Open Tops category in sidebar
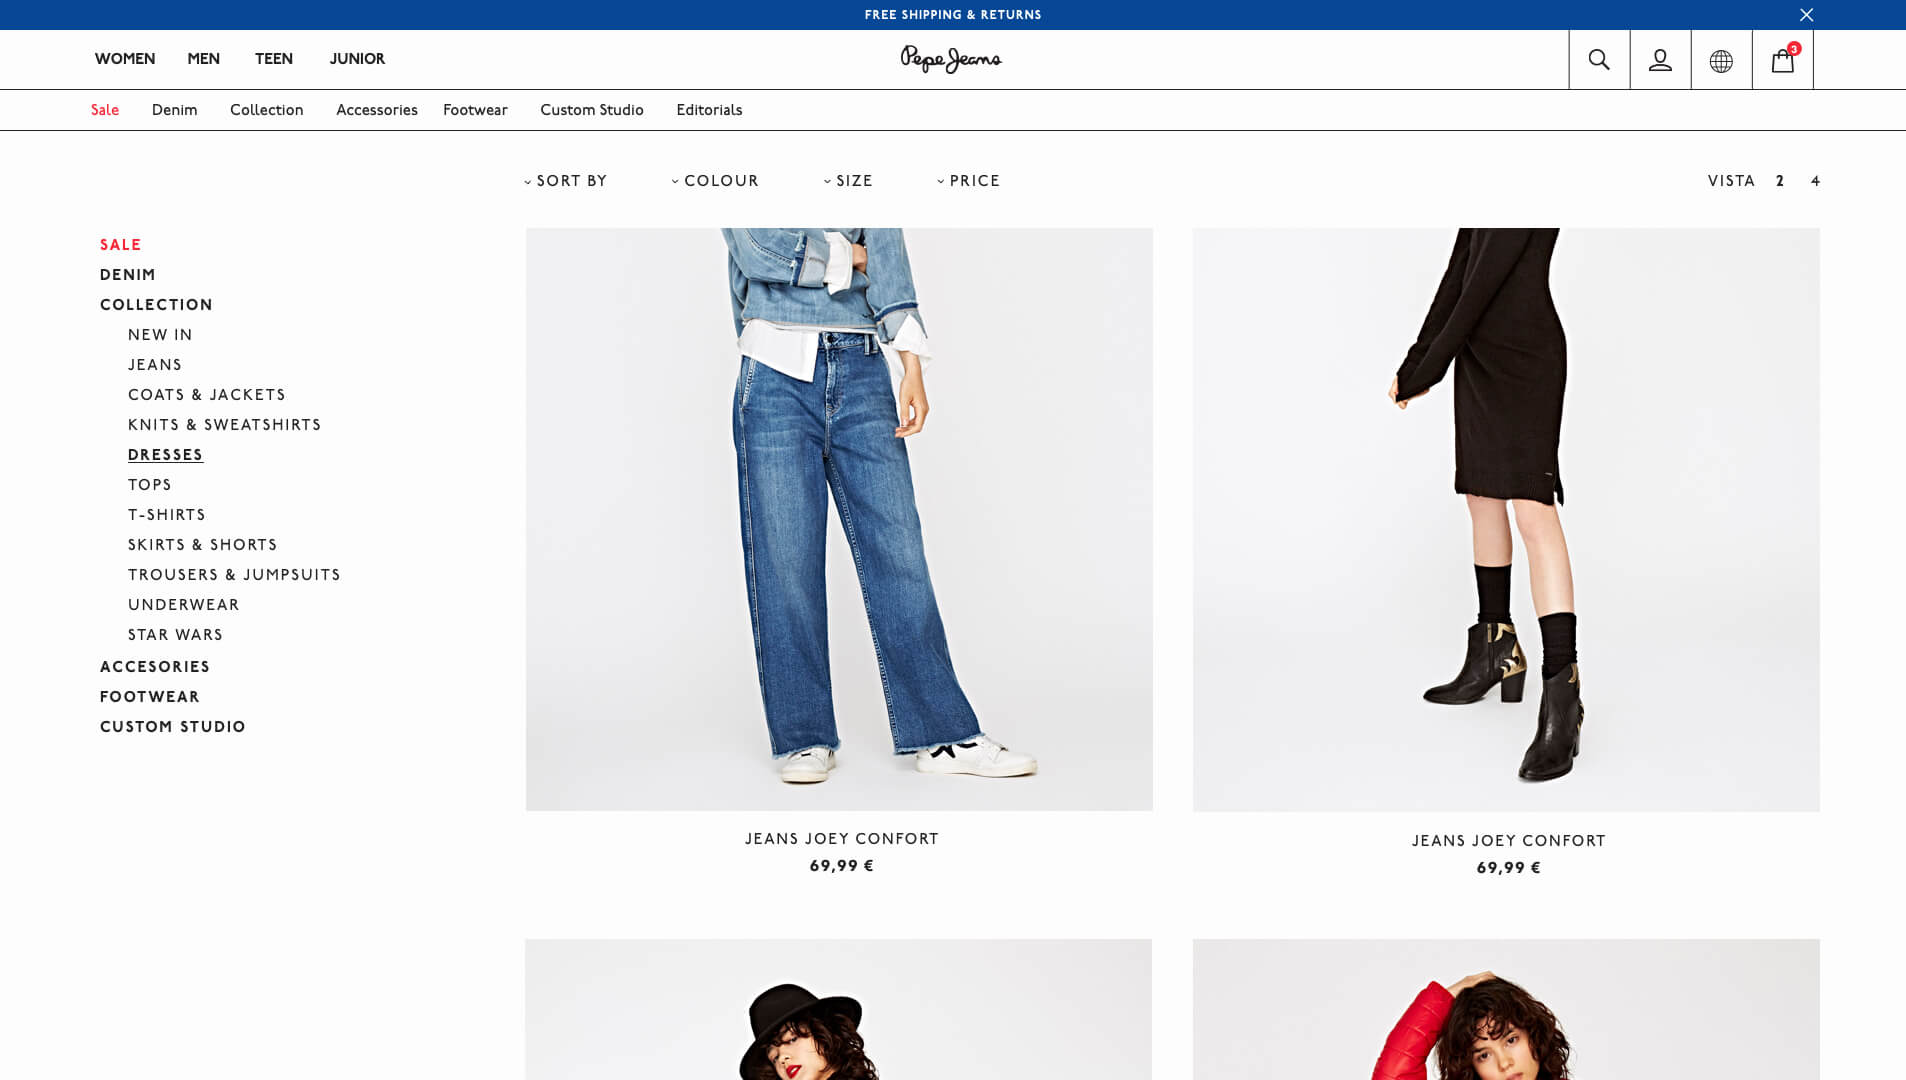 pos(150,485)
